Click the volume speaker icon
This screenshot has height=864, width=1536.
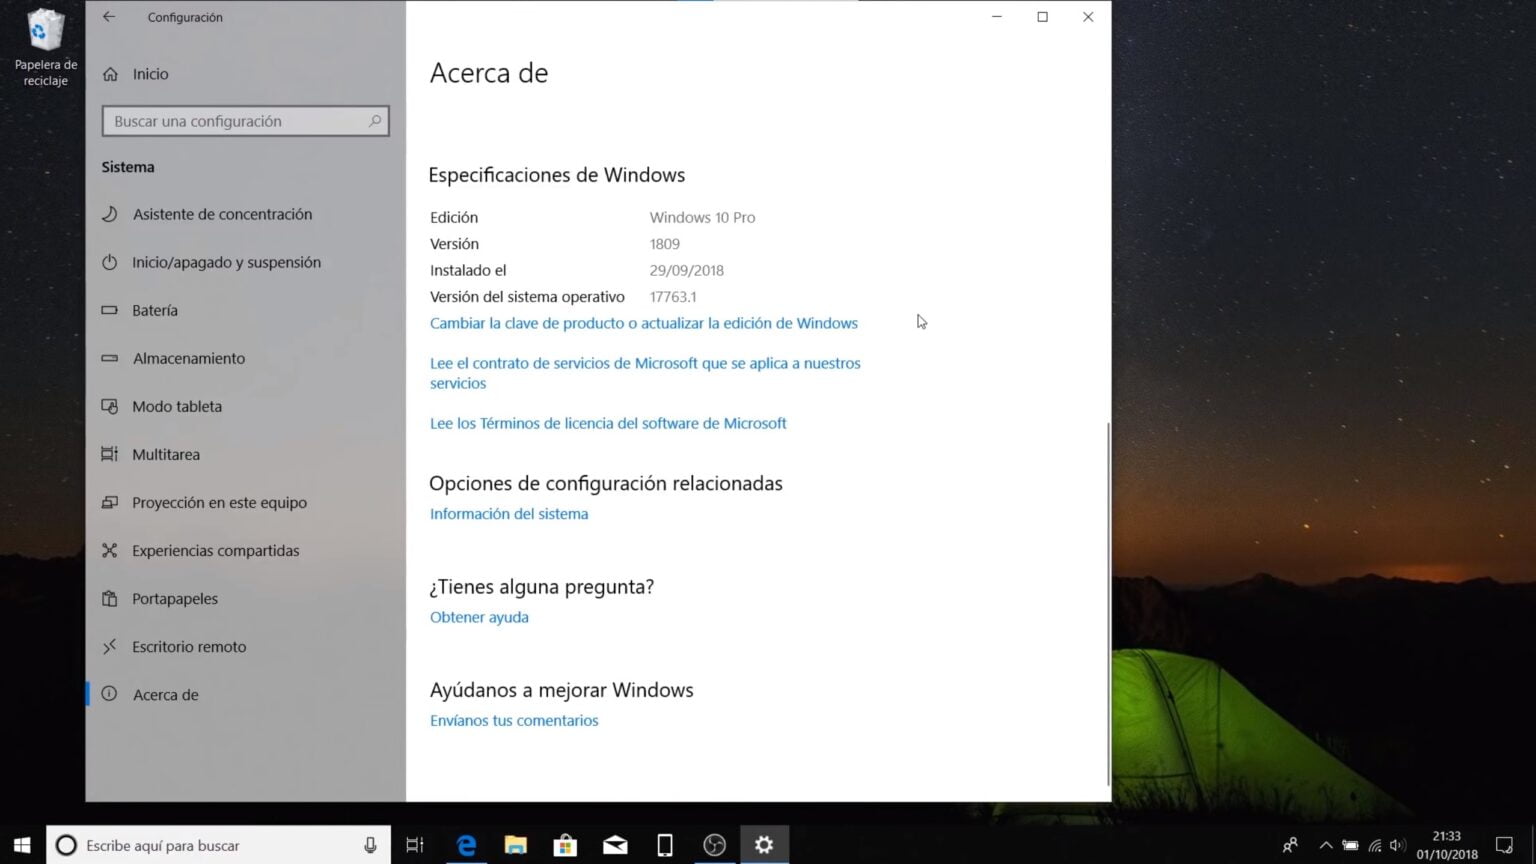pyautogui.click(x=1398, y=845)
